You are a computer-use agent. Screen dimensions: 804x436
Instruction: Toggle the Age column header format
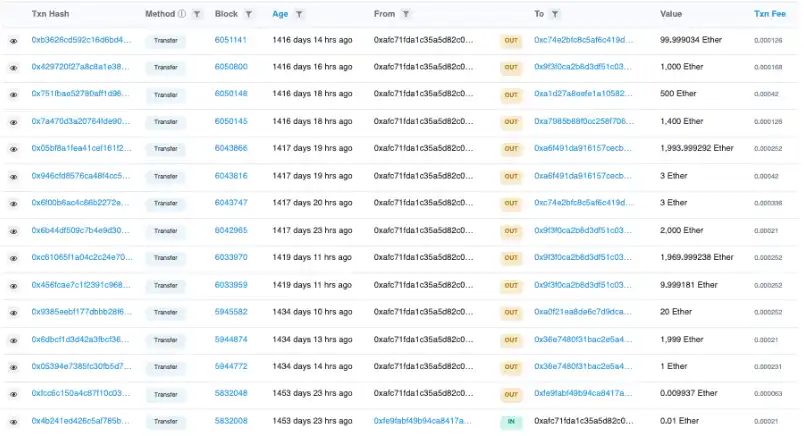coord(280,14)
